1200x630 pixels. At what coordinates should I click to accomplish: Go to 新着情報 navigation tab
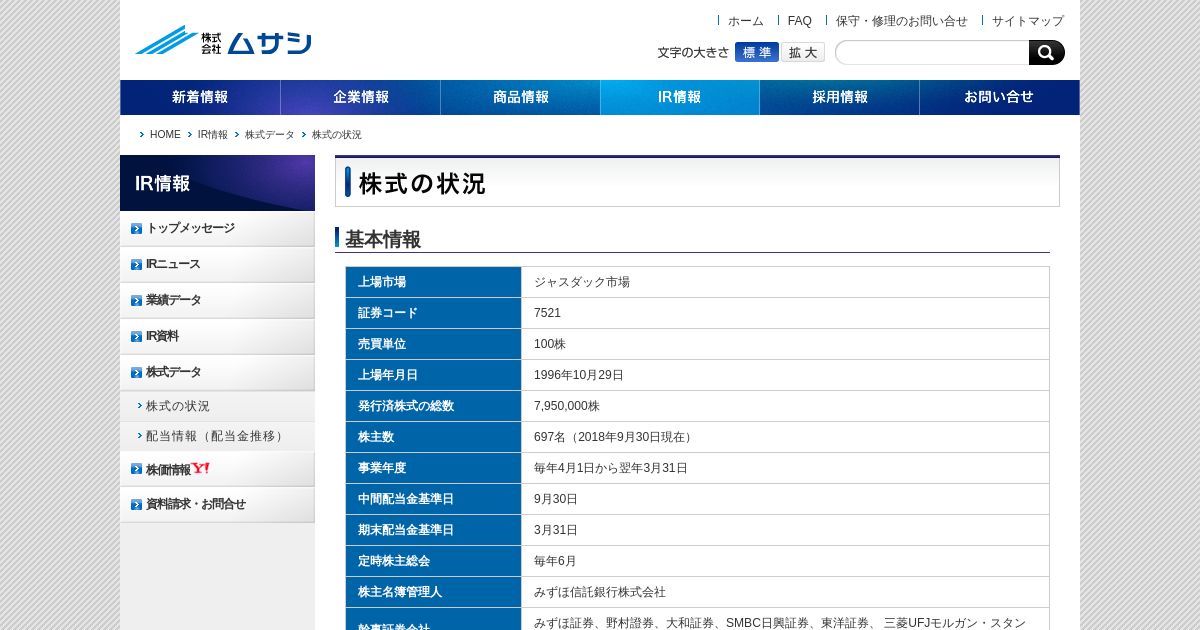pos(200,97)
